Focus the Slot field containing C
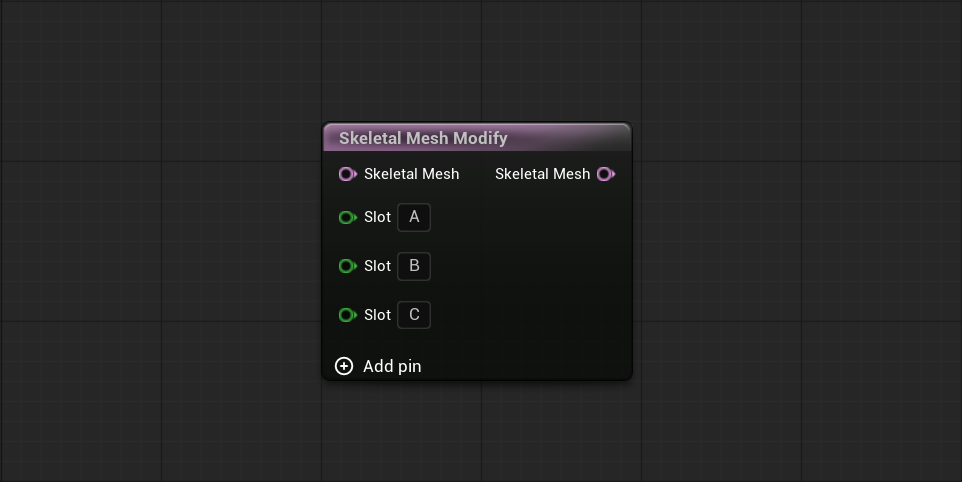 pos(414,315)
